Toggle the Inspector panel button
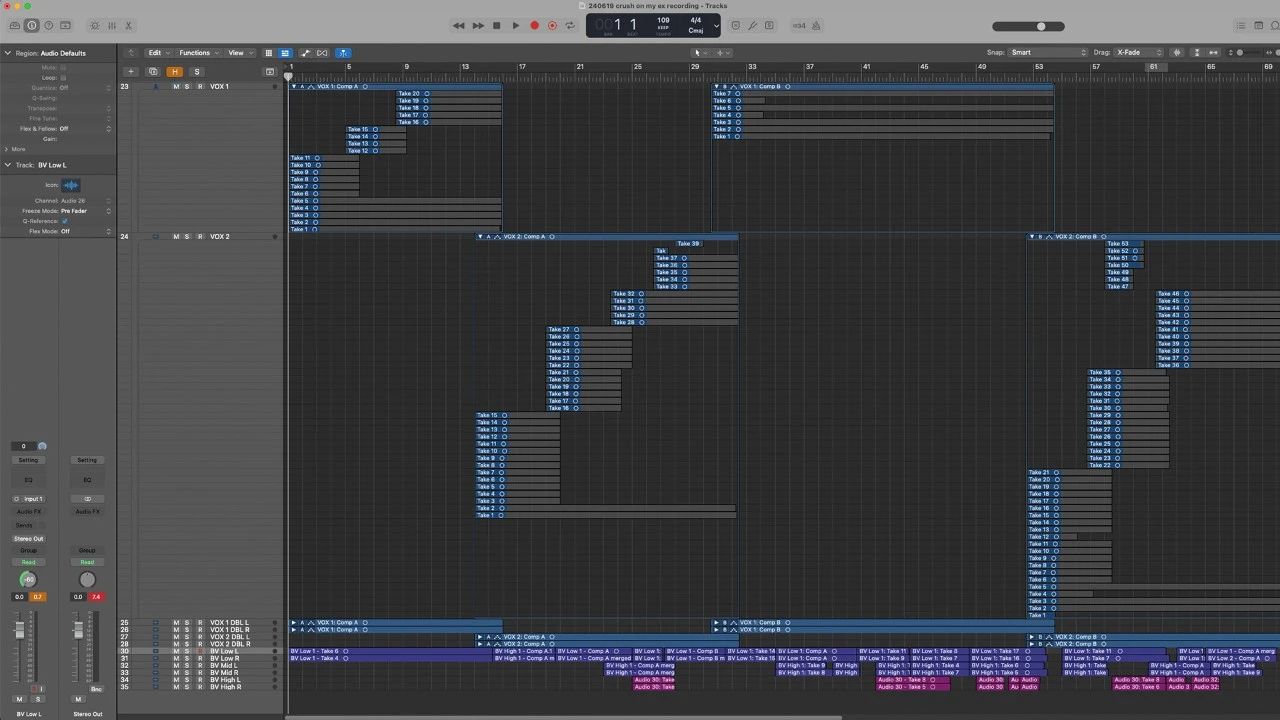The height and width of the screenshot is (720, 1280). (32, 25)
